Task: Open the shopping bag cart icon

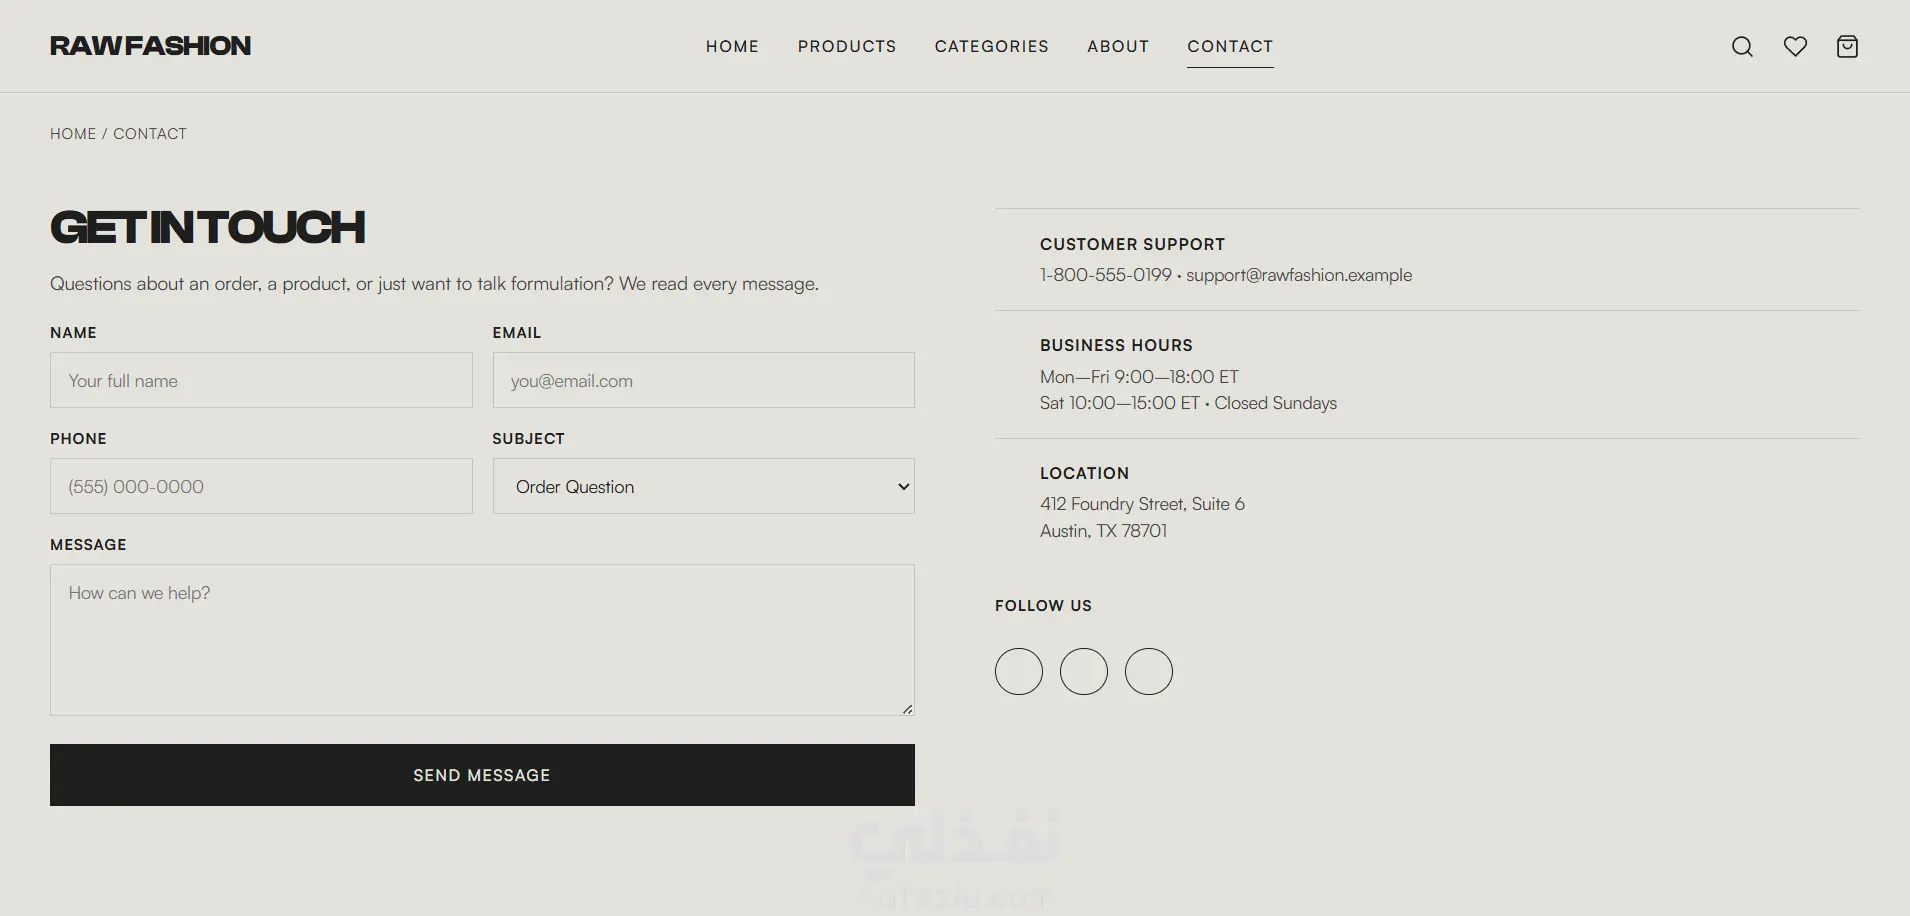Action: [x=1847, y=46]
